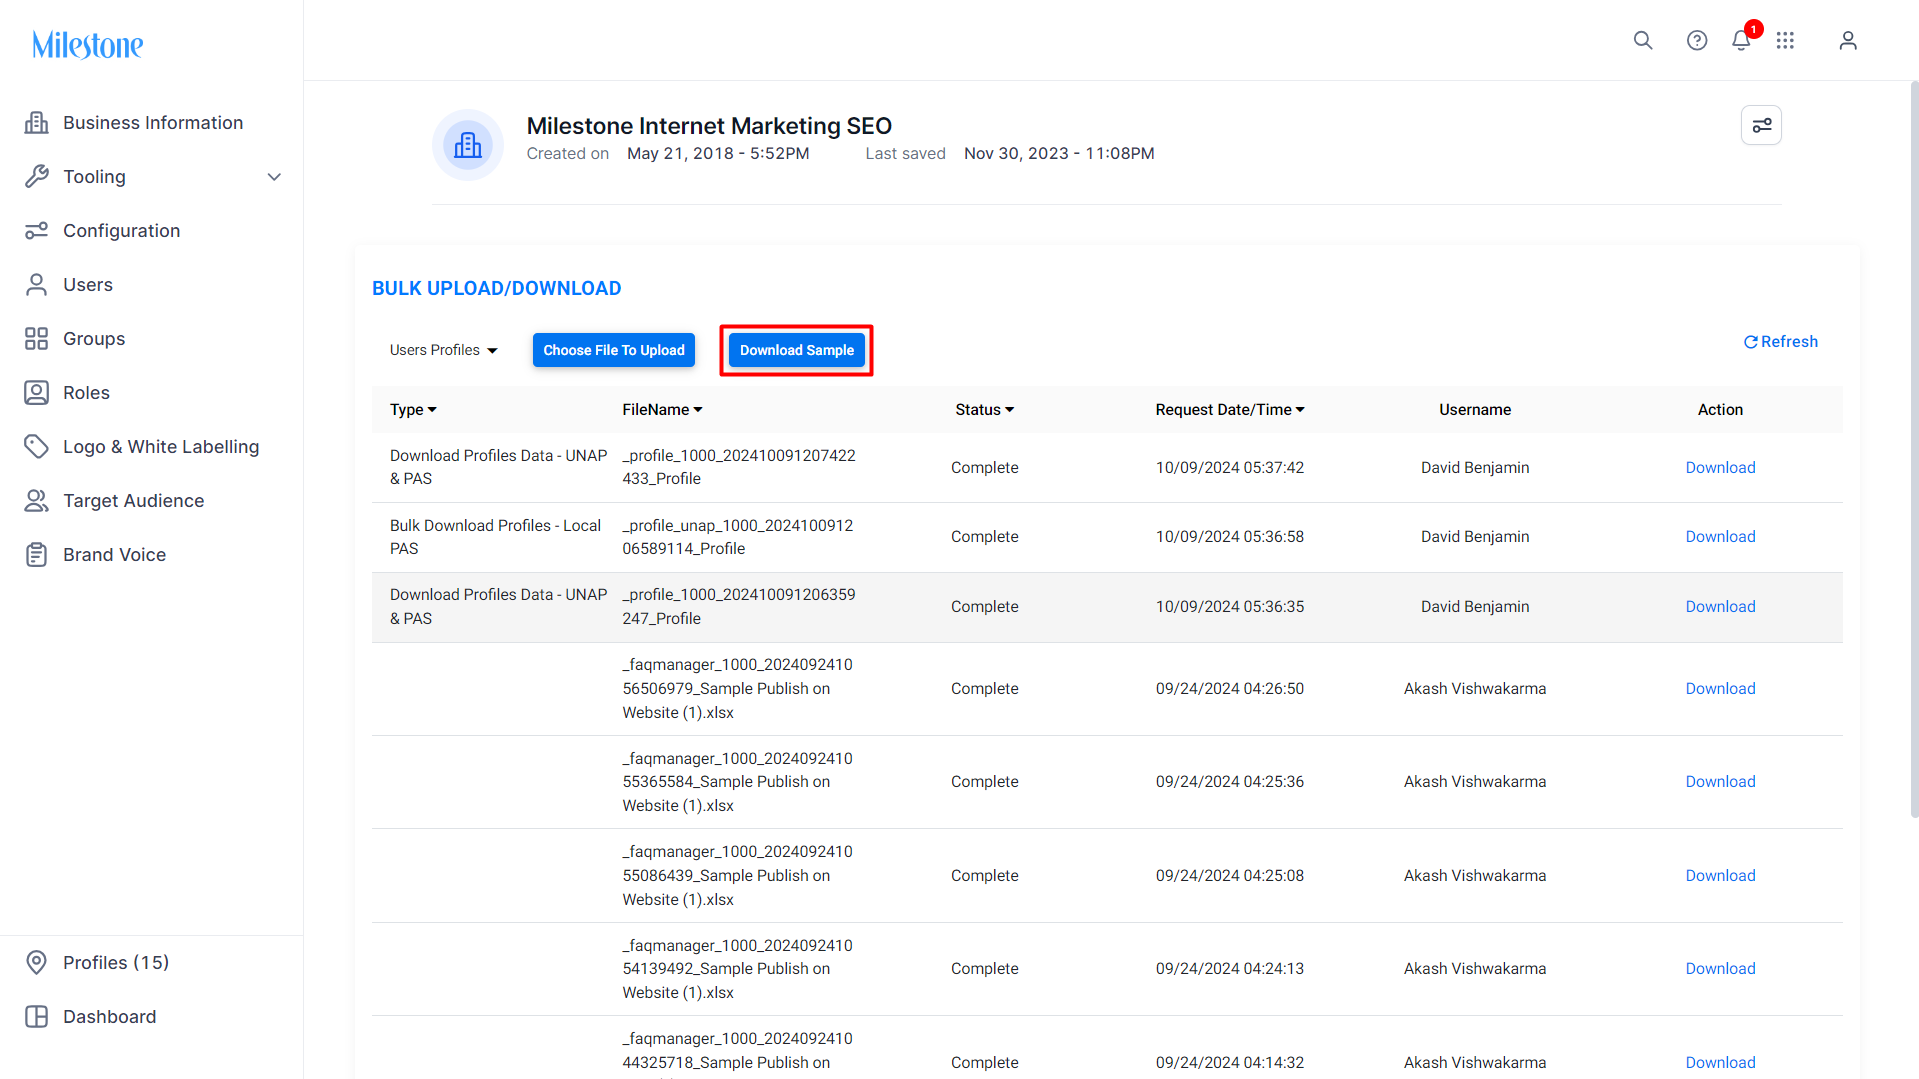The height and width of the screenshot is (1079, 1919).
Task: Download the 05:36:58 request file
Action: click(1720, 537)
